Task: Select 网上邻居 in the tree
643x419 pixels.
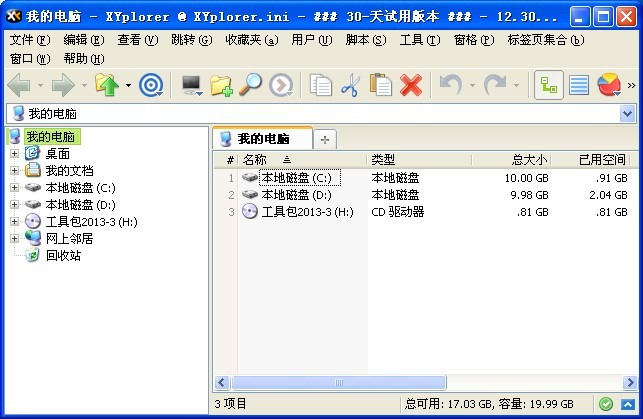Action: click(69, 238)
